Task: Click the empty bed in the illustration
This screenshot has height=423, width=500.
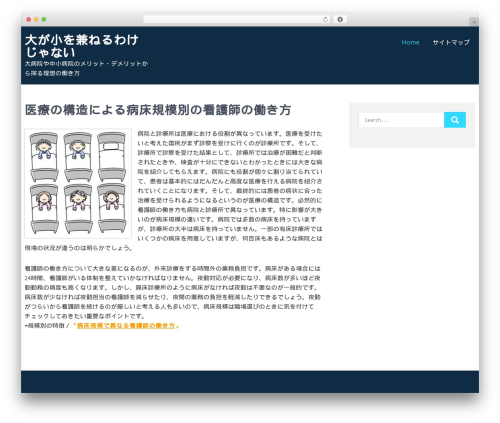Action: pyautogui.click(x=112, y=157)
